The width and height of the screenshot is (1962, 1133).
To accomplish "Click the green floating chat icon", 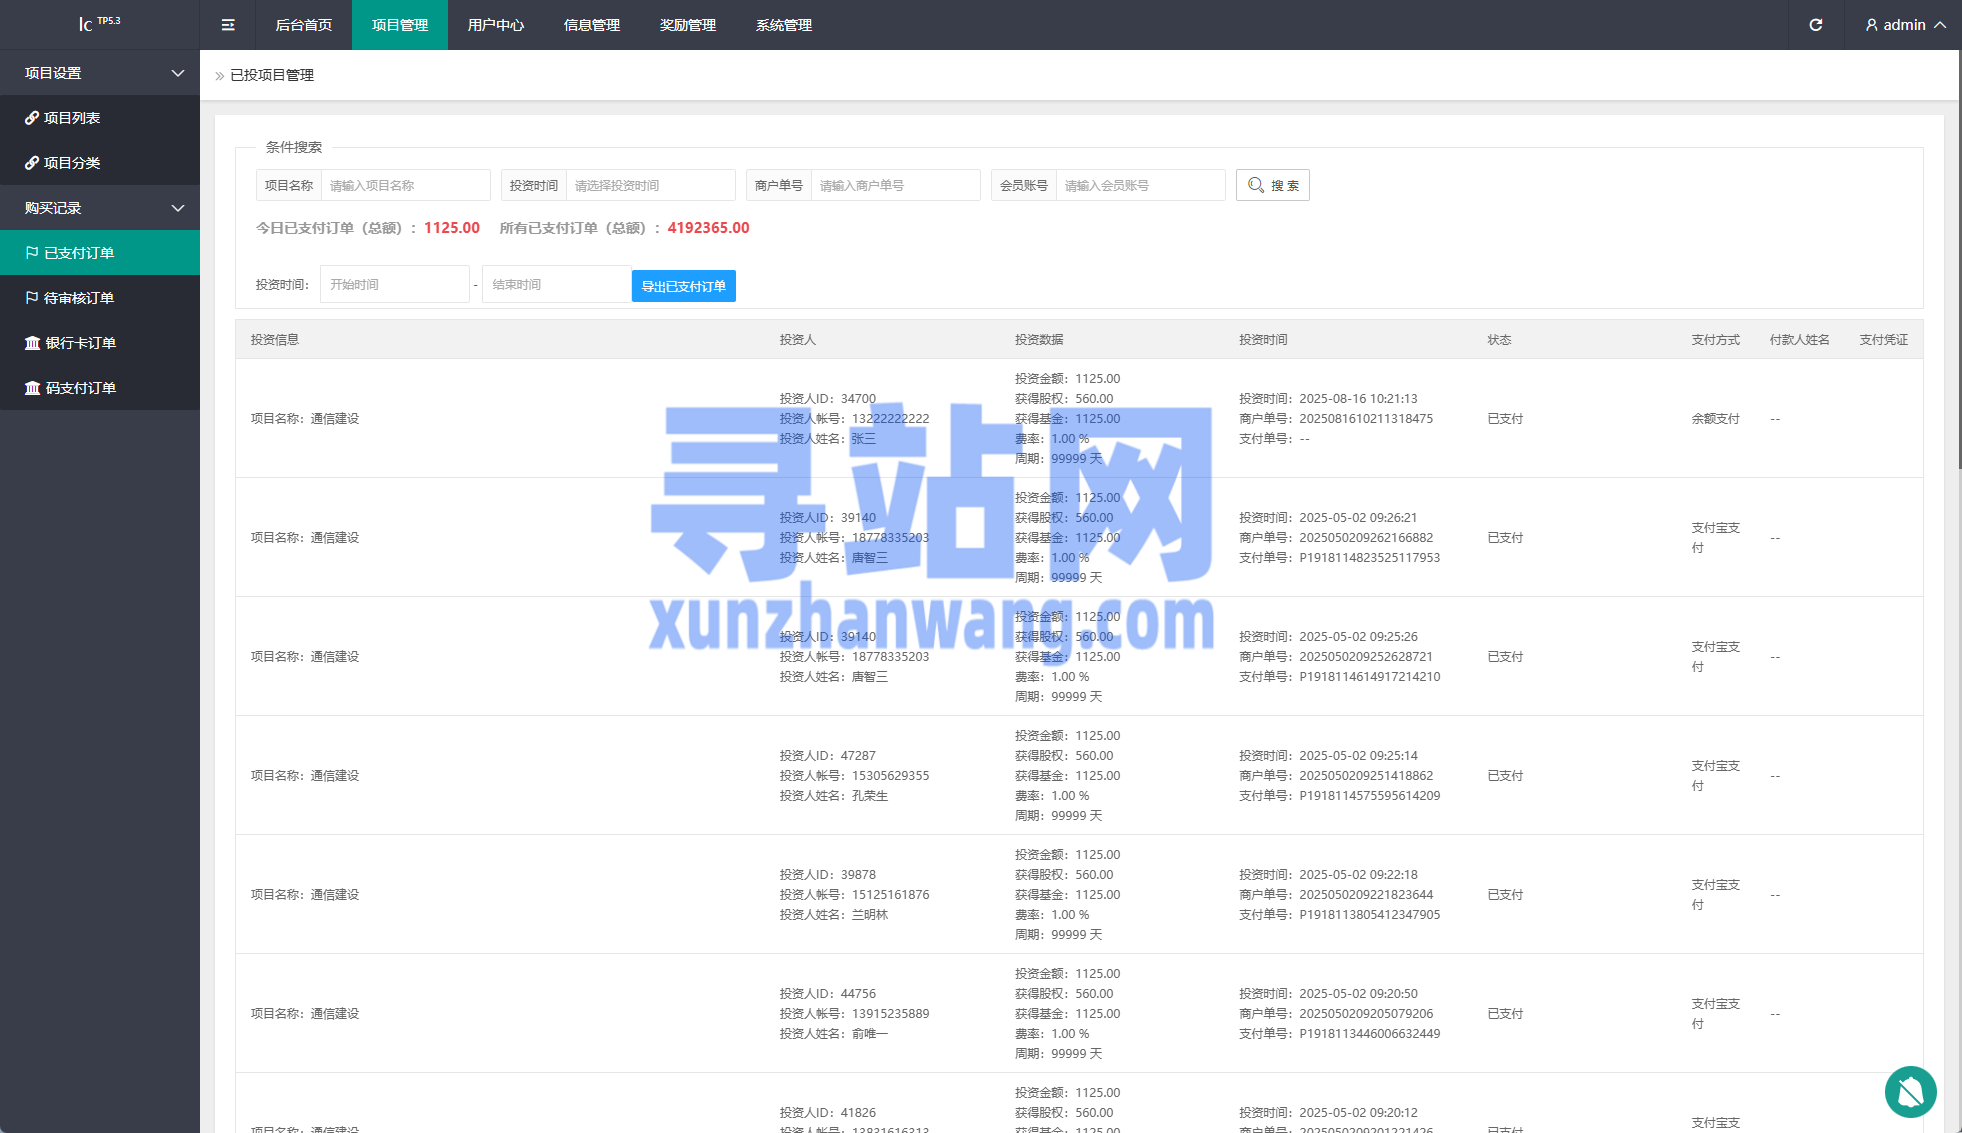I will click(1910, 1091).
